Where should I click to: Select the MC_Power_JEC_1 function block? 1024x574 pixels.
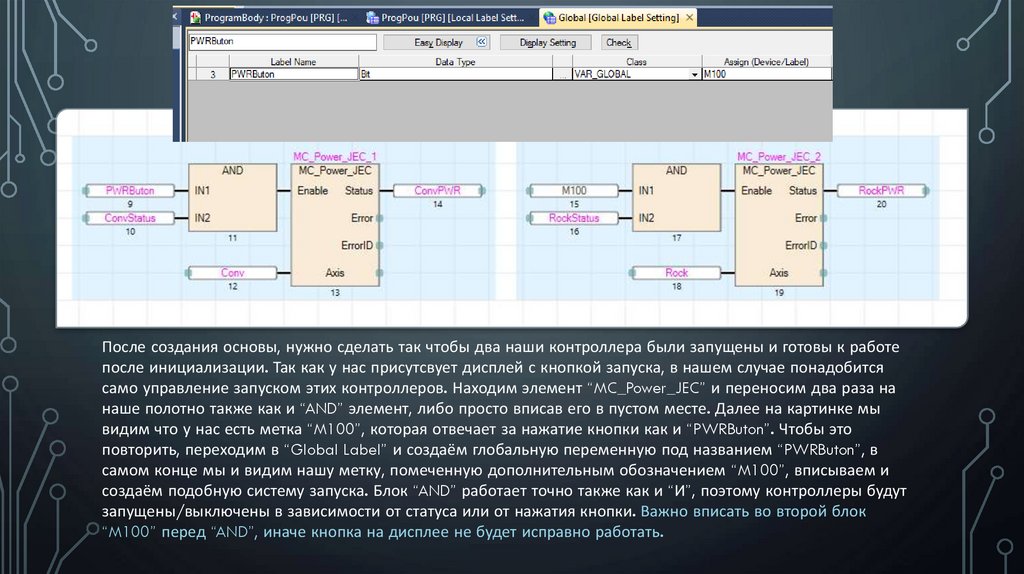click(x=334, y=227)
